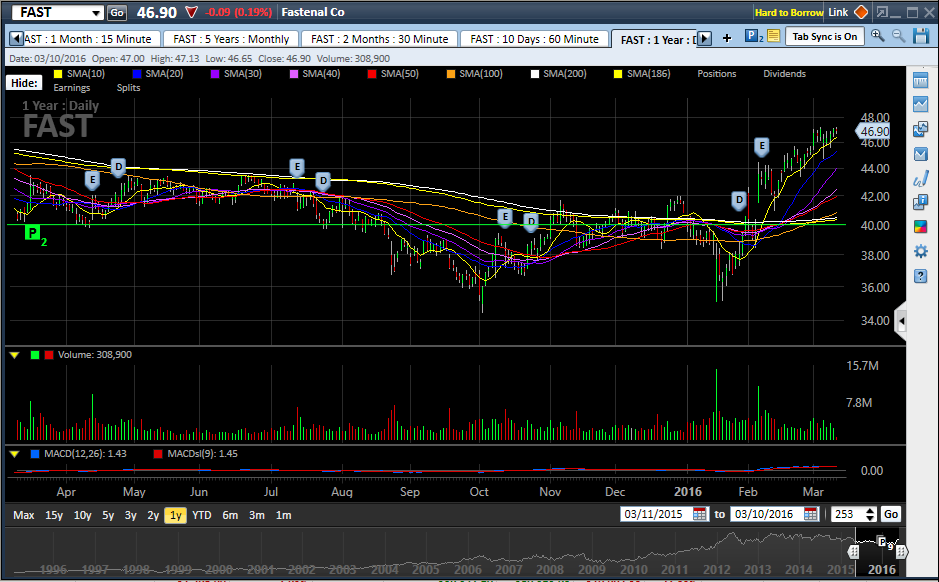Switch to the 10 Days : 60 Minute tab
Screen dimensions: 939x582
534,39
